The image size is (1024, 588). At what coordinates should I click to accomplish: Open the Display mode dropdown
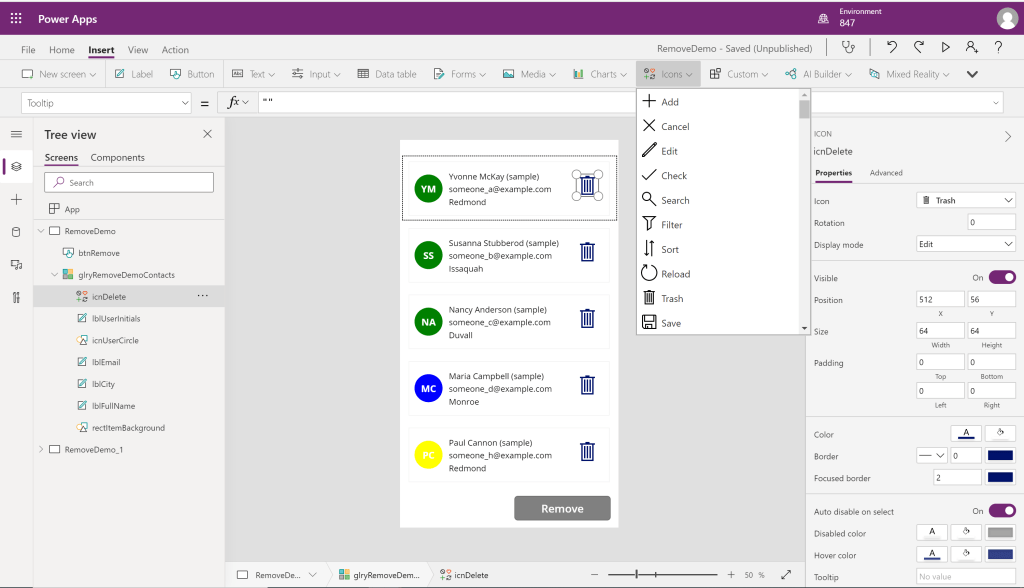(x=965, y=245)
